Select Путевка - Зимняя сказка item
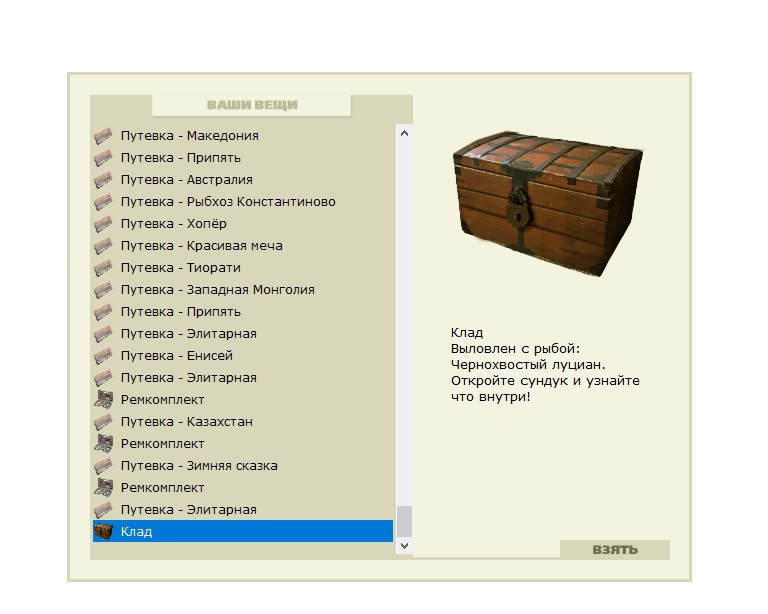This screenshot has height=614, width=768. (x=243, y=466)
